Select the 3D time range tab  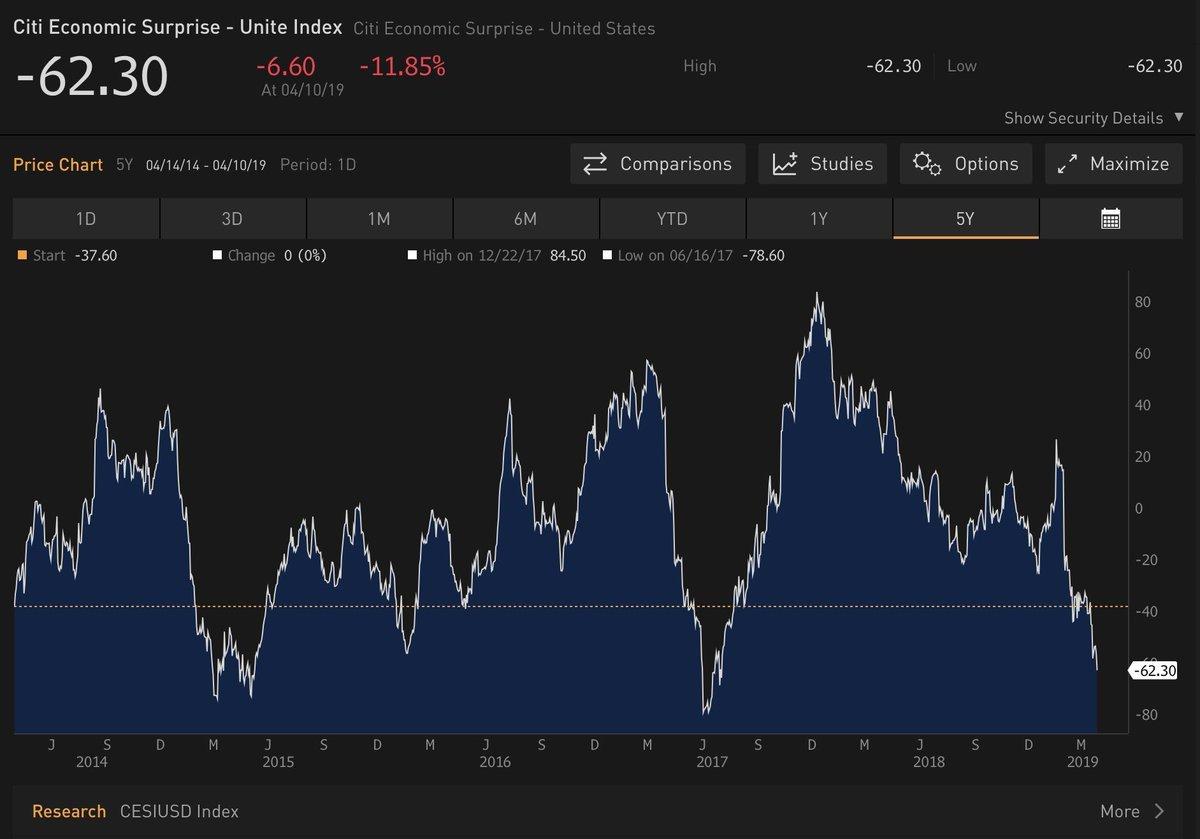[232, 219]
